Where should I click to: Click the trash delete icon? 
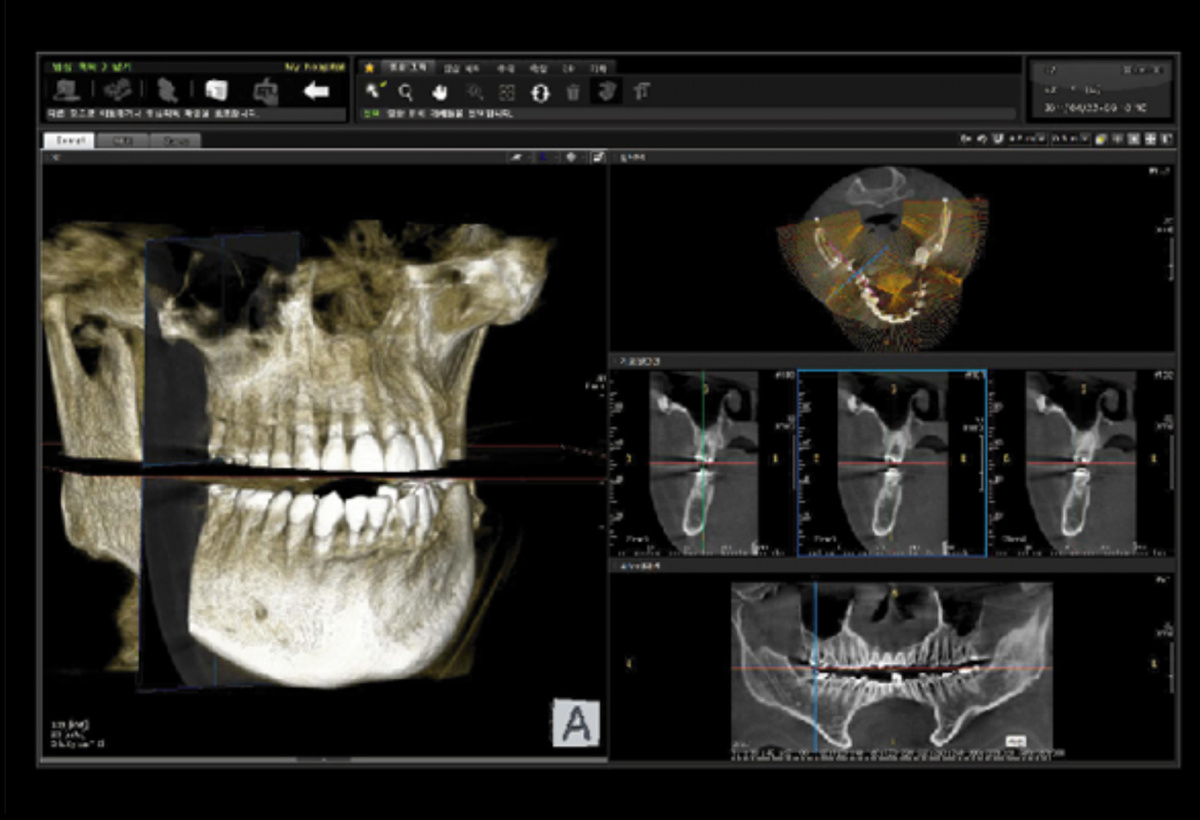[573, 92]
